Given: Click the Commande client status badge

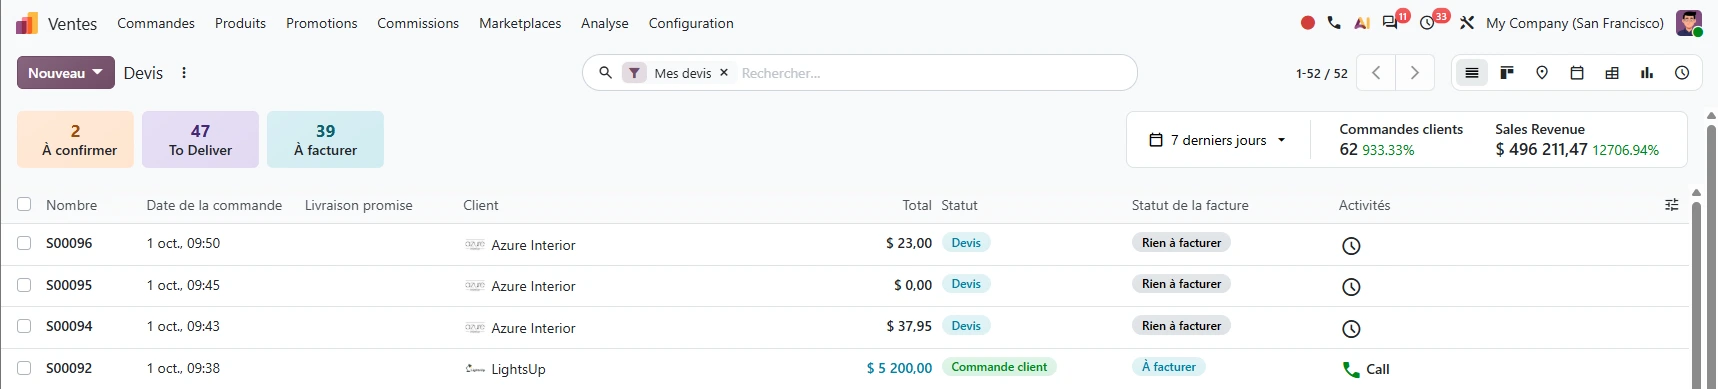Looking at the screenshot, I should [x=999, y=367].
